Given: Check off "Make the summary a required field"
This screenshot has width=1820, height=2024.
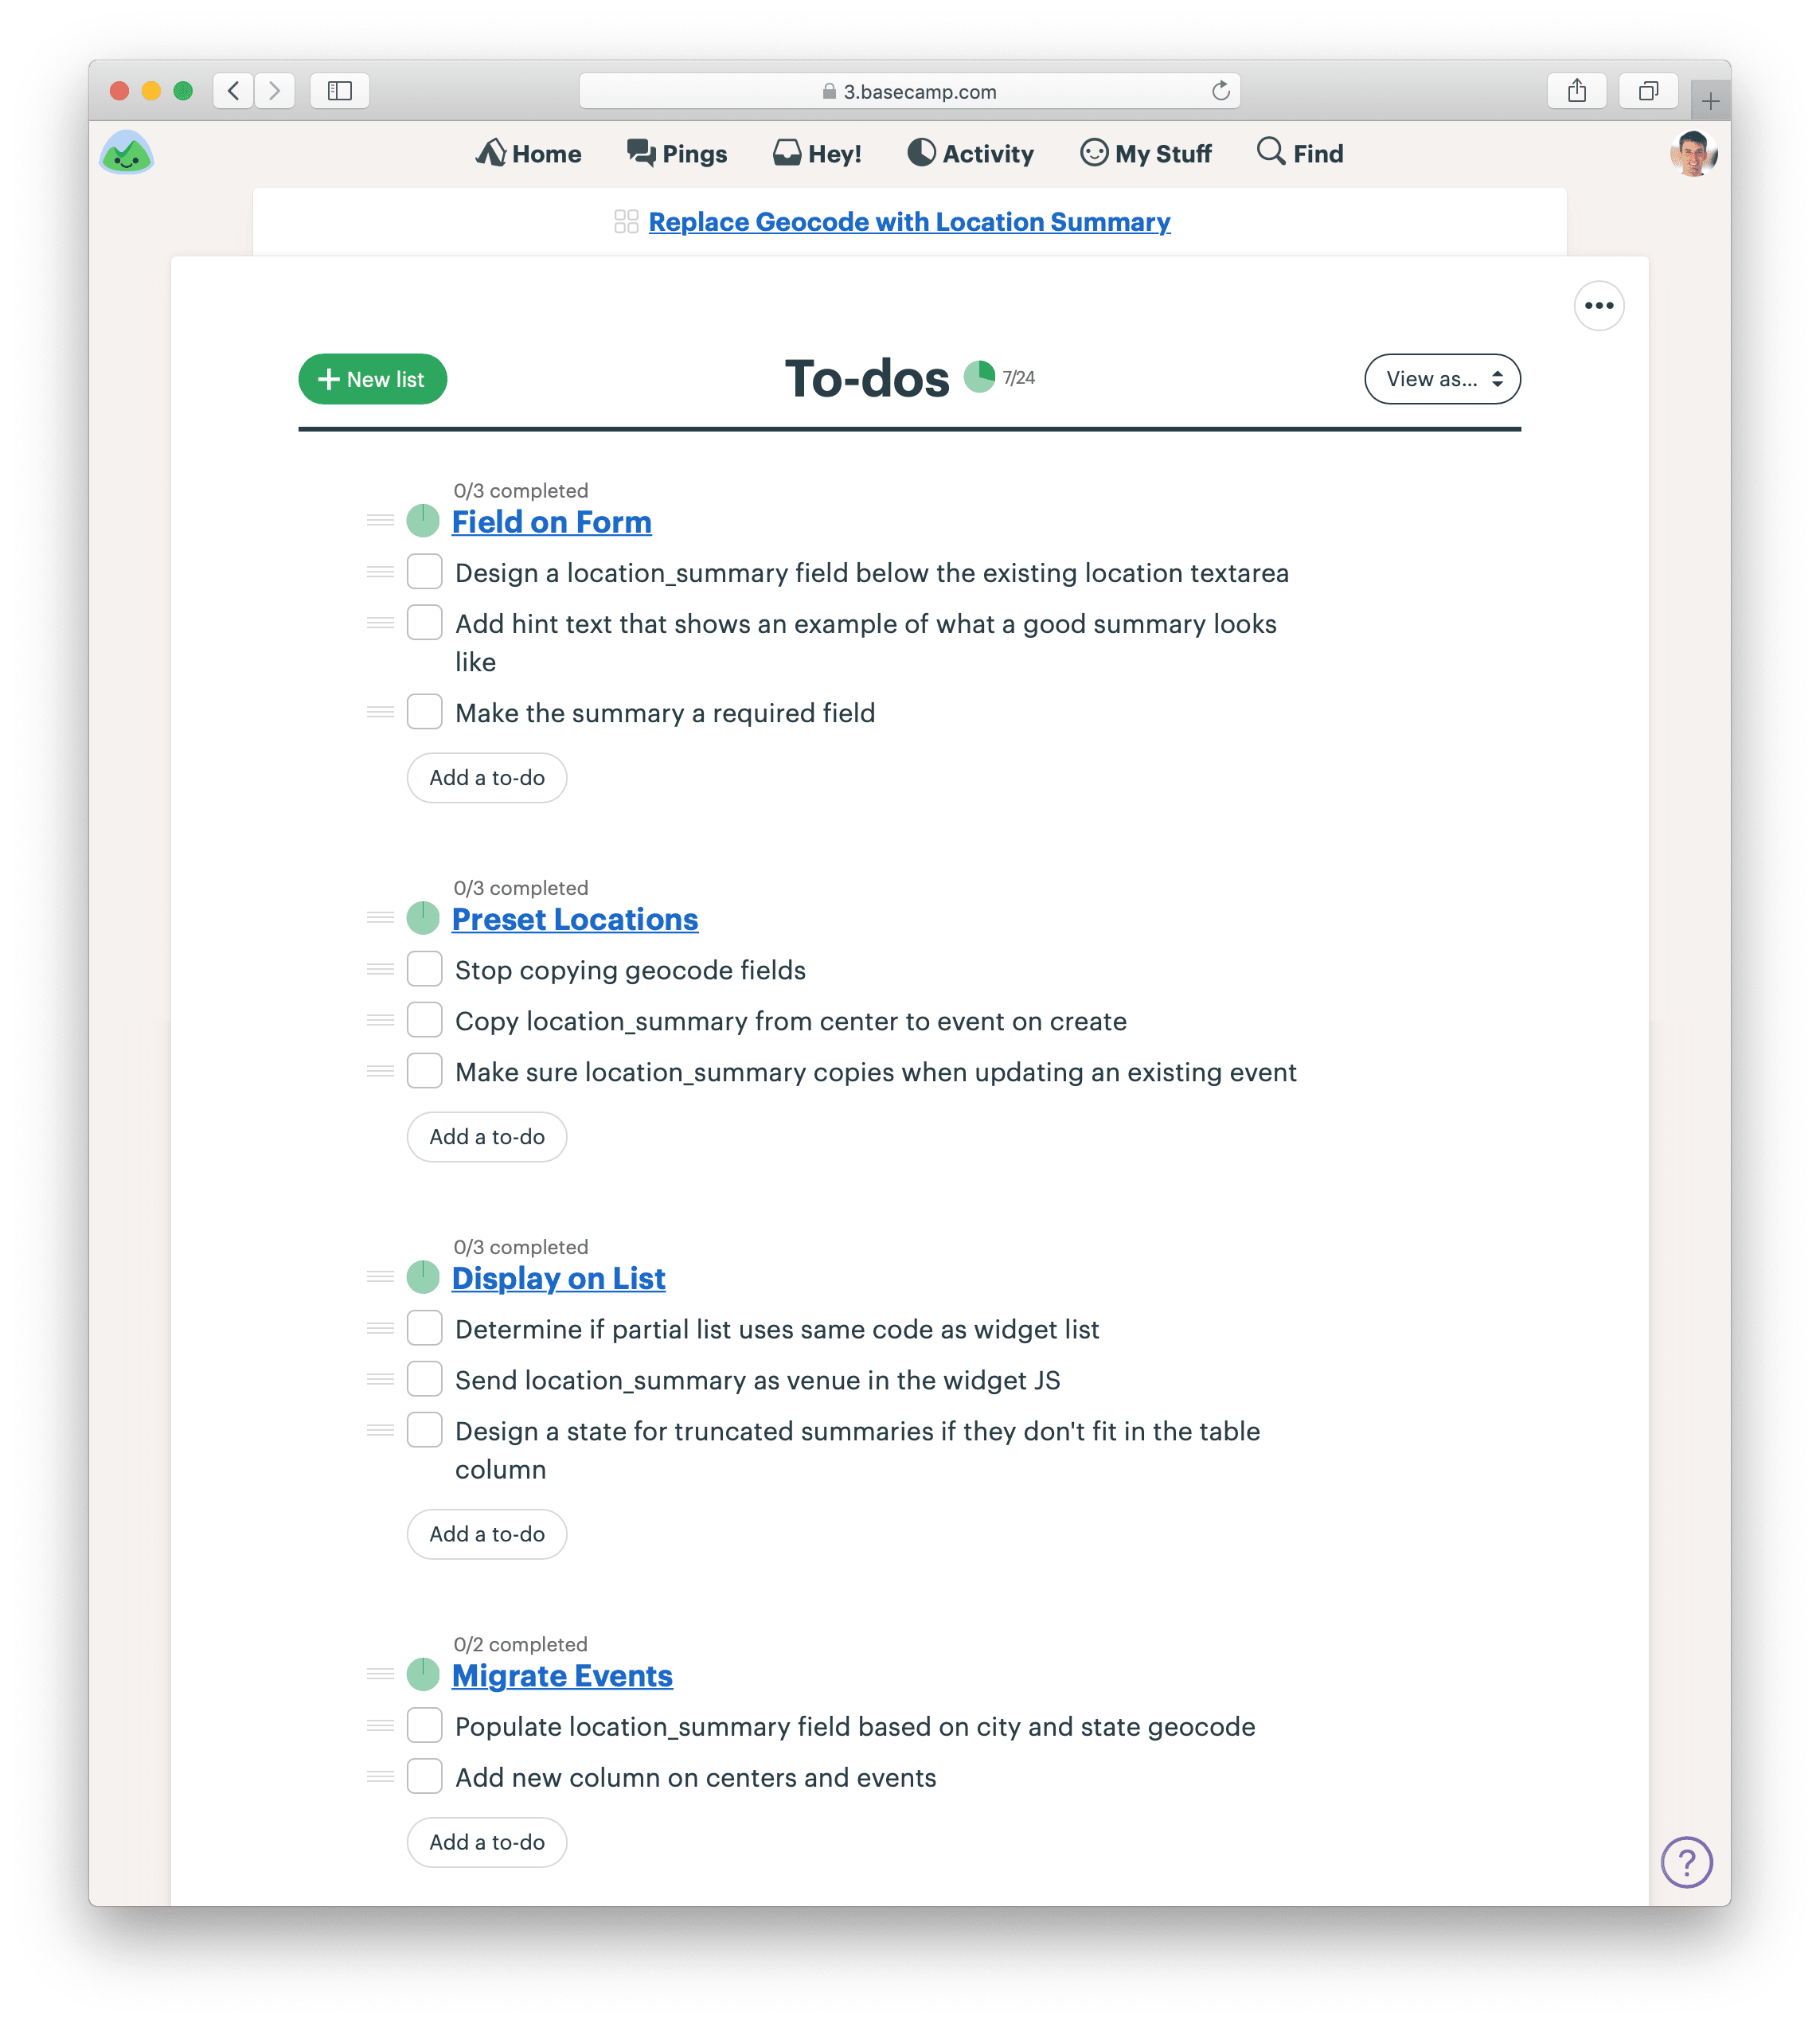Looking at the screenshot, I should click(424, 711).
